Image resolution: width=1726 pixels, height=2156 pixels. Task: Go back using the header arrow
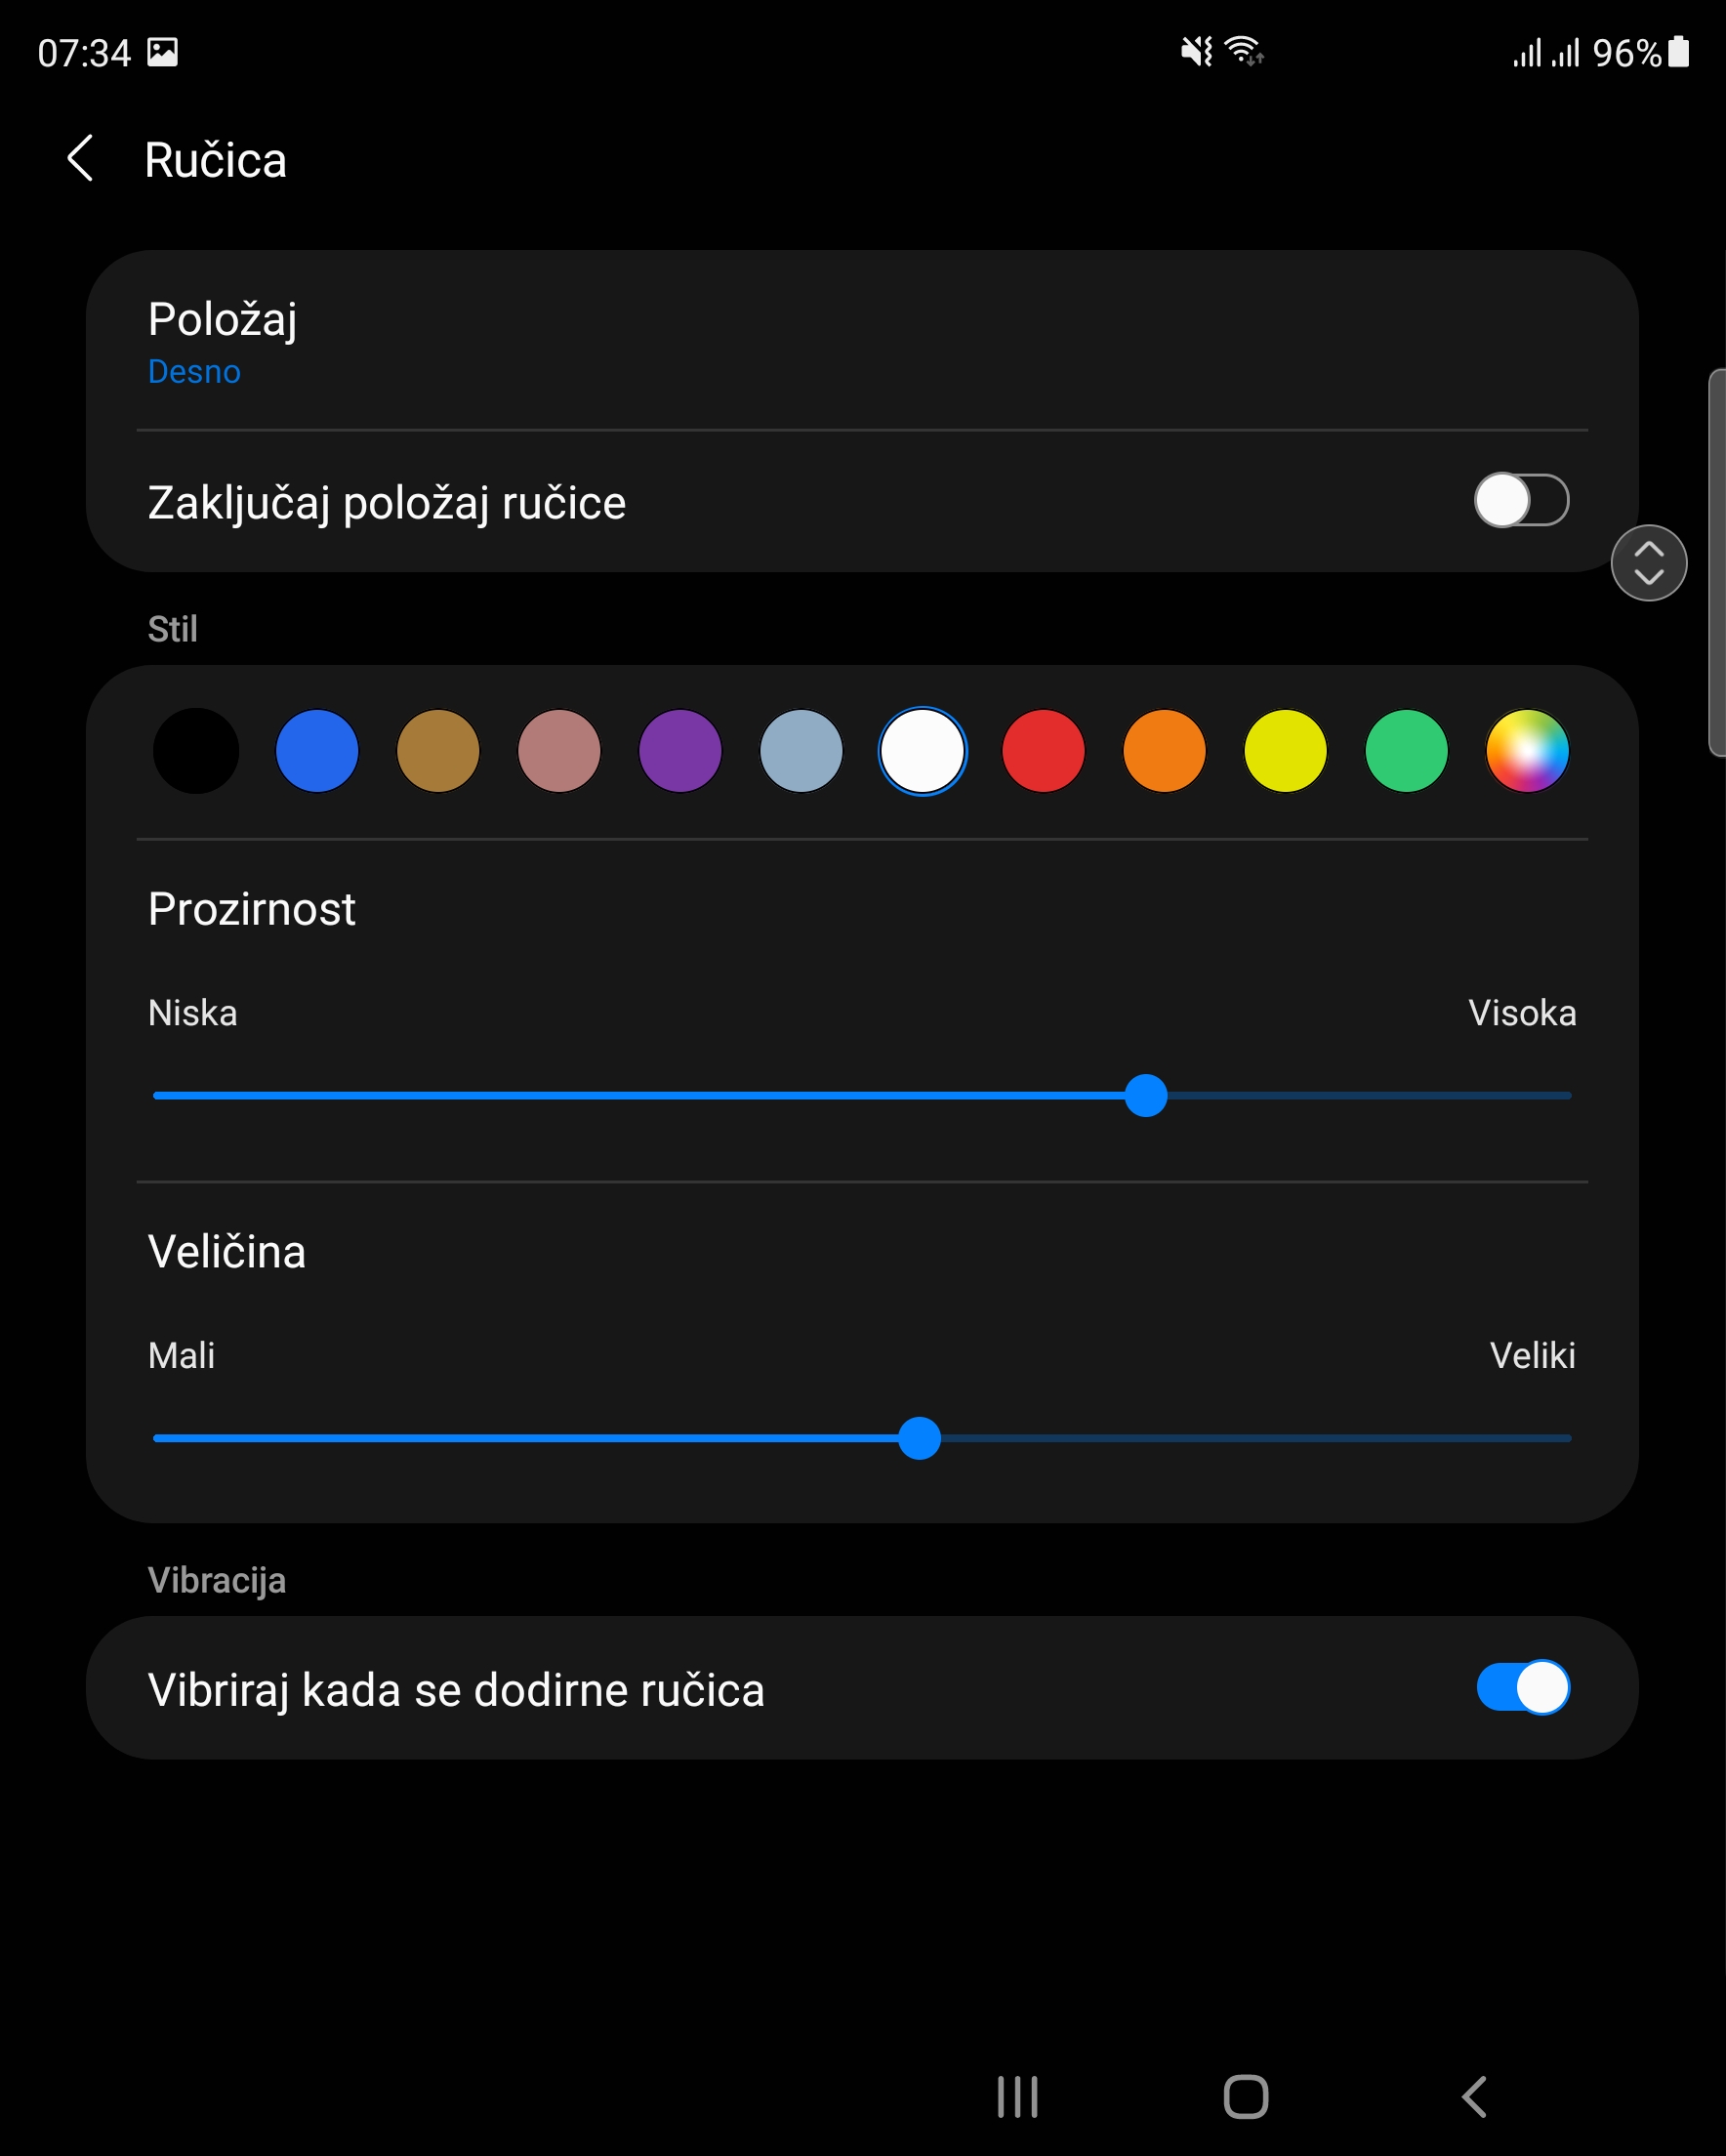80,159
